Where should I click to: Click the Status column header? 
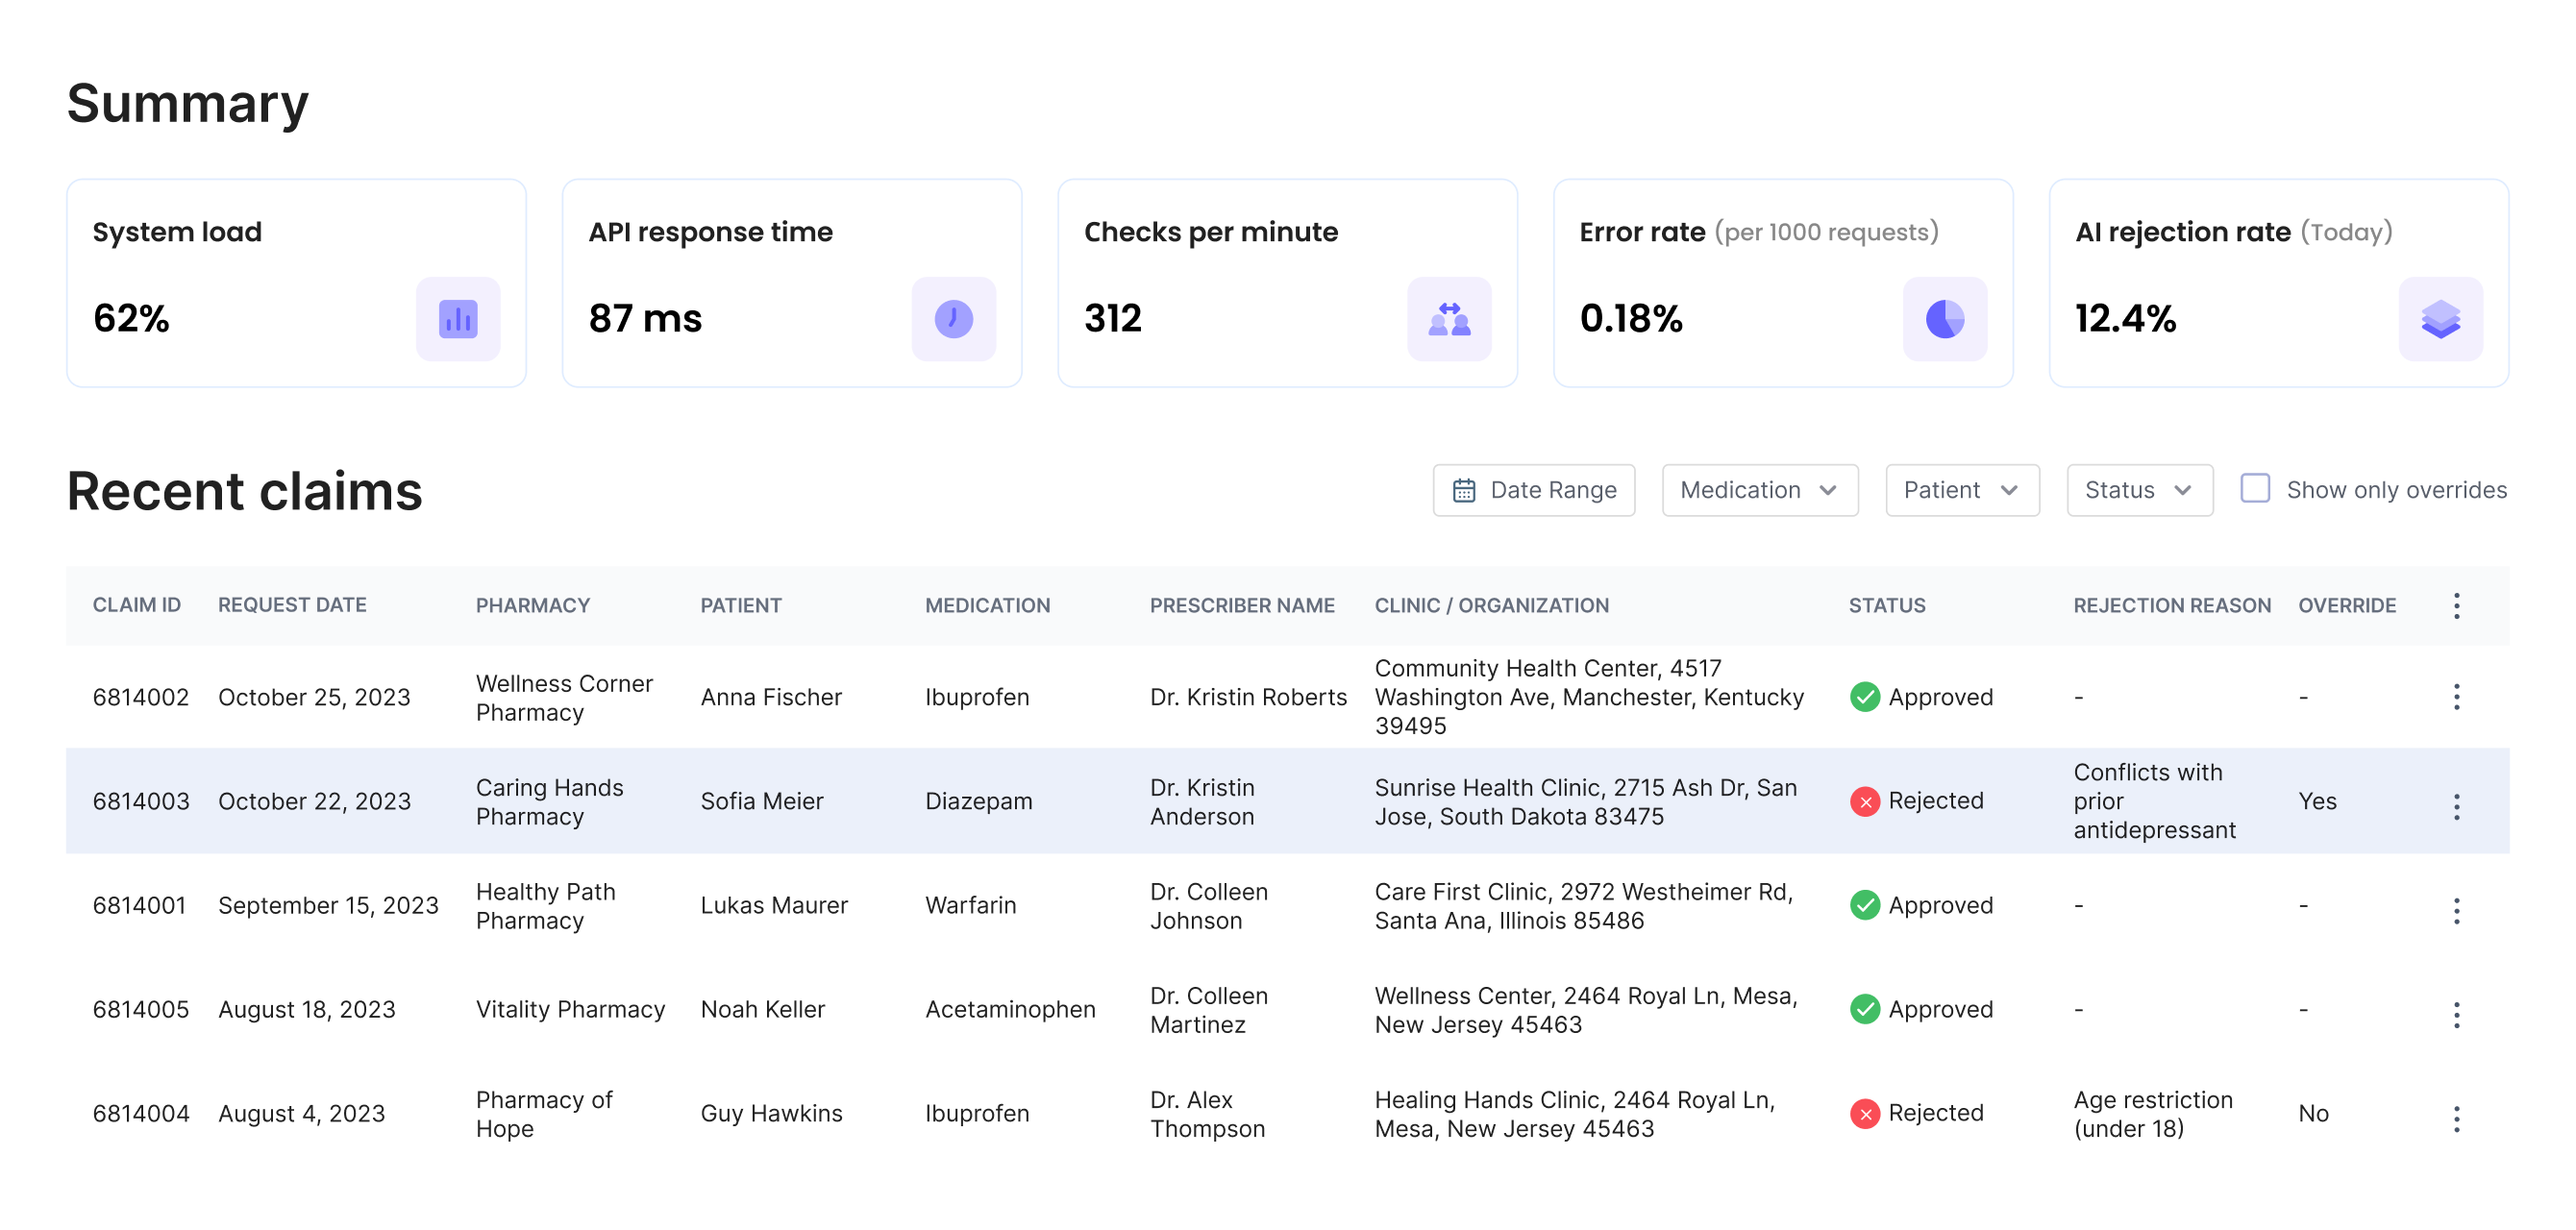[x=1886, y=605]
